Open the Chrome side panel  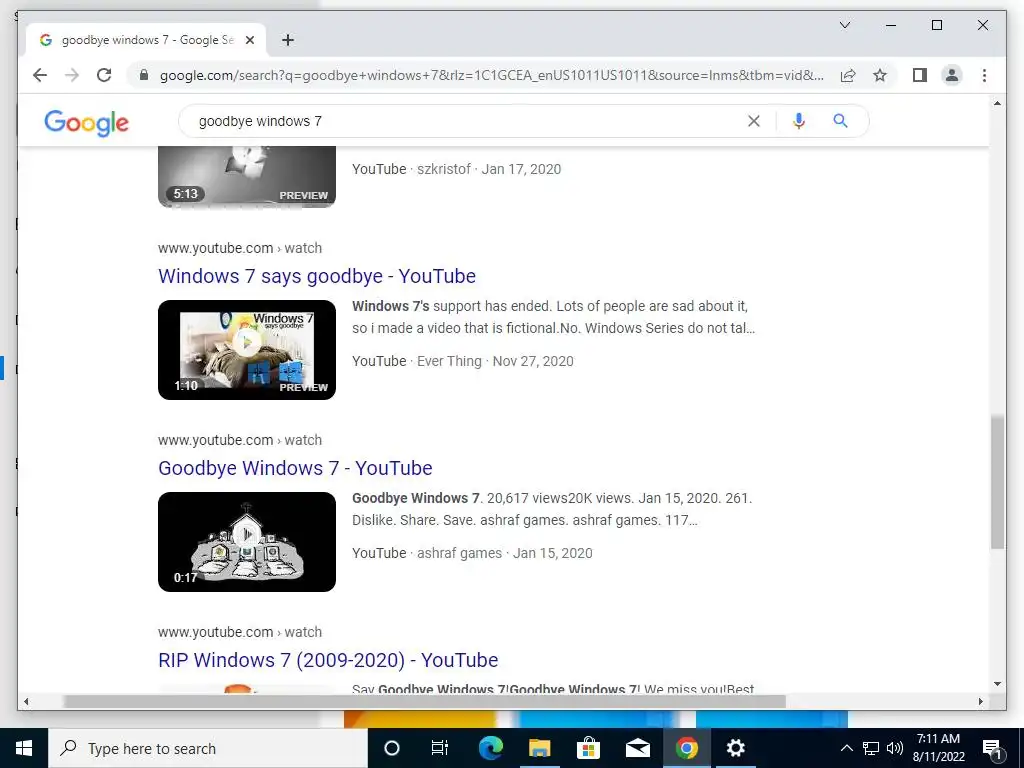(920, 75)
